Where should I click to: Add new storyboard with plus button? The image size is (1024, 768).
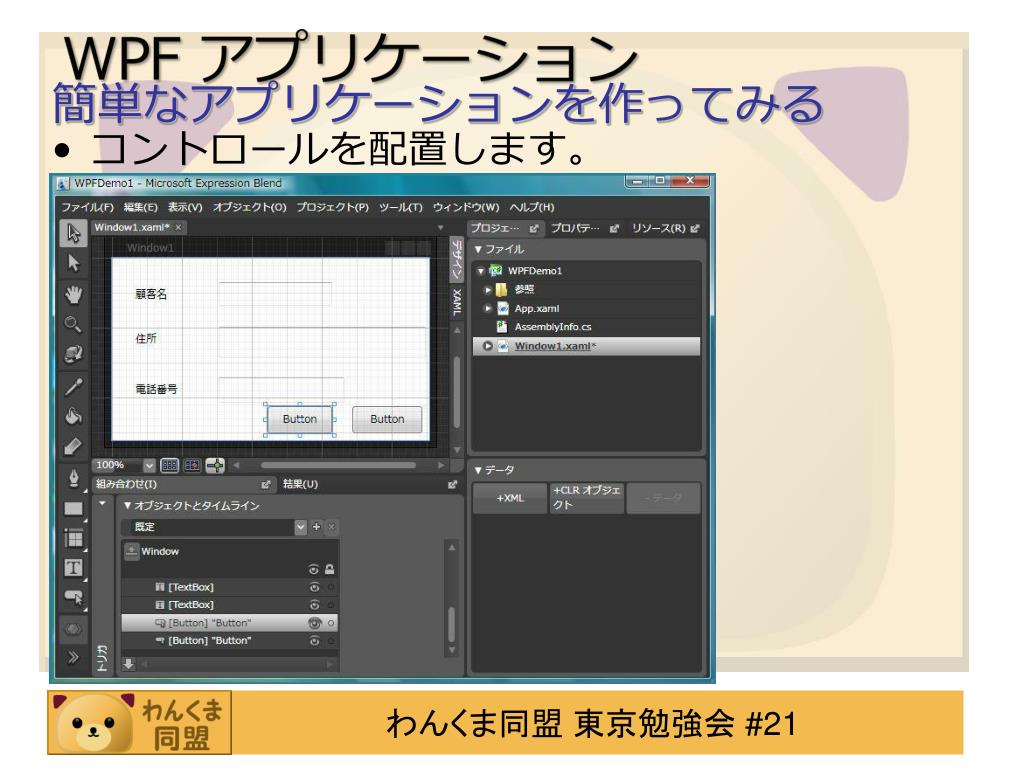pos(317,527)
